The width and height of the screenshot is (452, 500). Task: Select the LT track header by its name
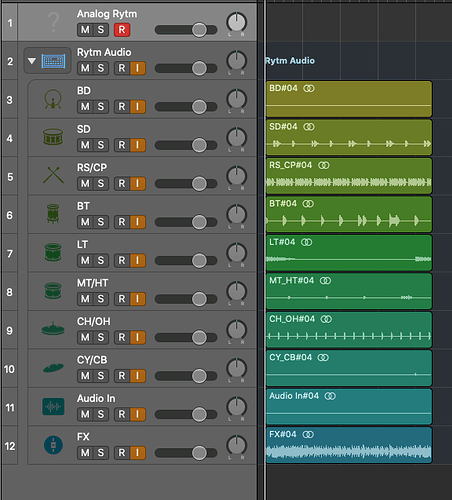coord(83,244)
